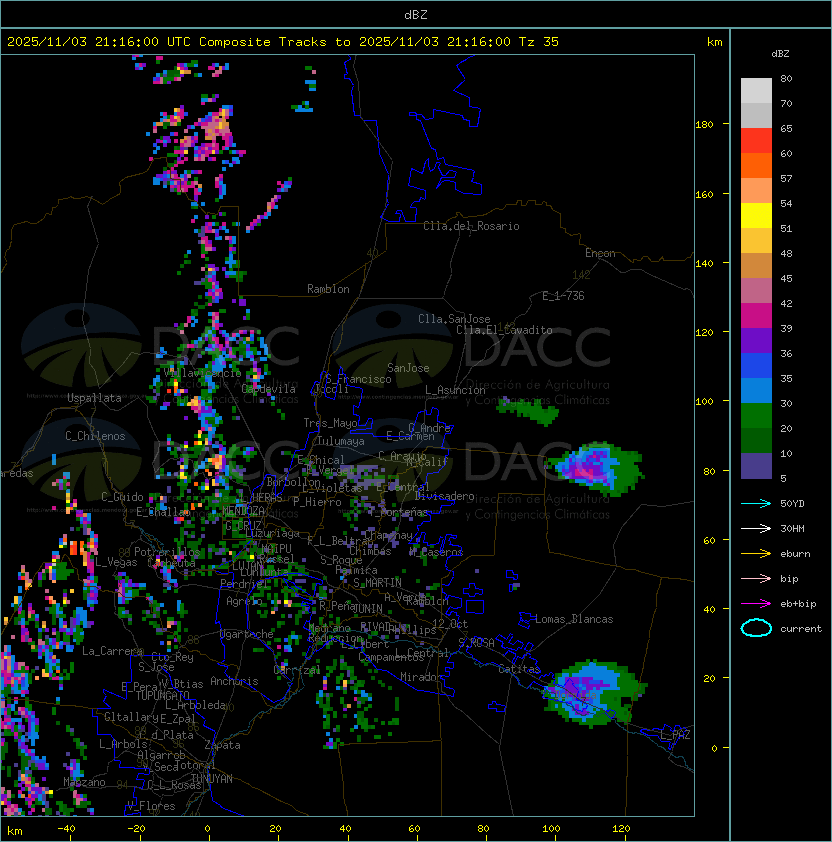Click the 'V_Flores' place label
Screen dimensions: 832x842
pyautogui.click(x=151, y=806)
